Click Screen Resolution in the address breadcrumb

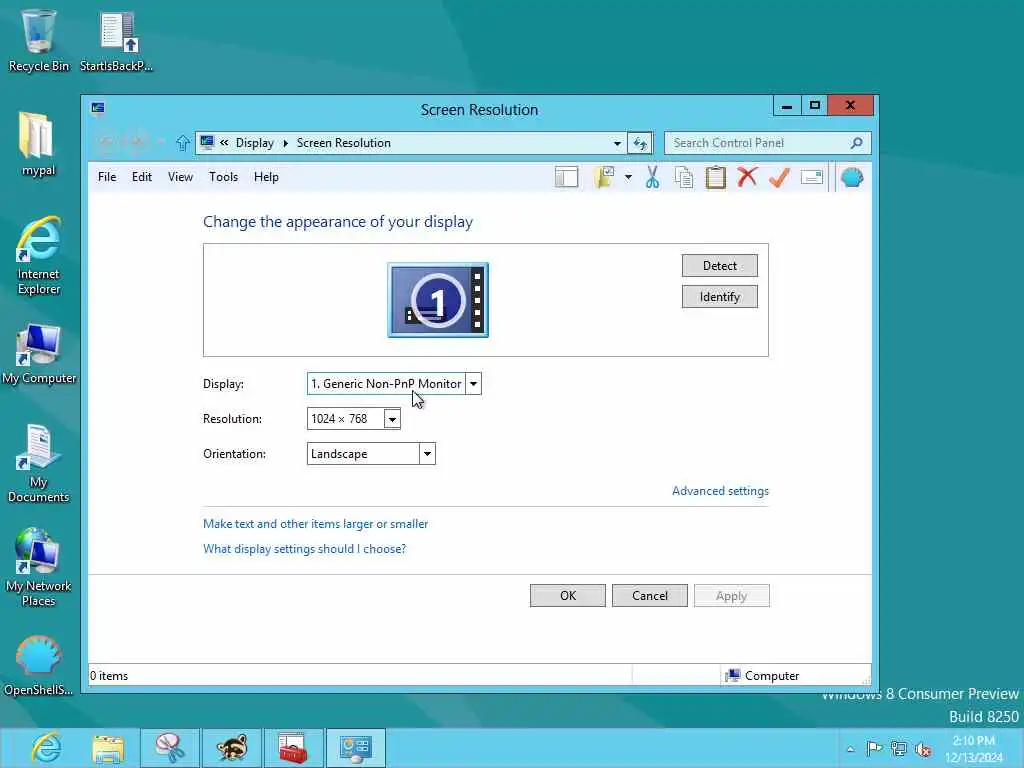344,143
